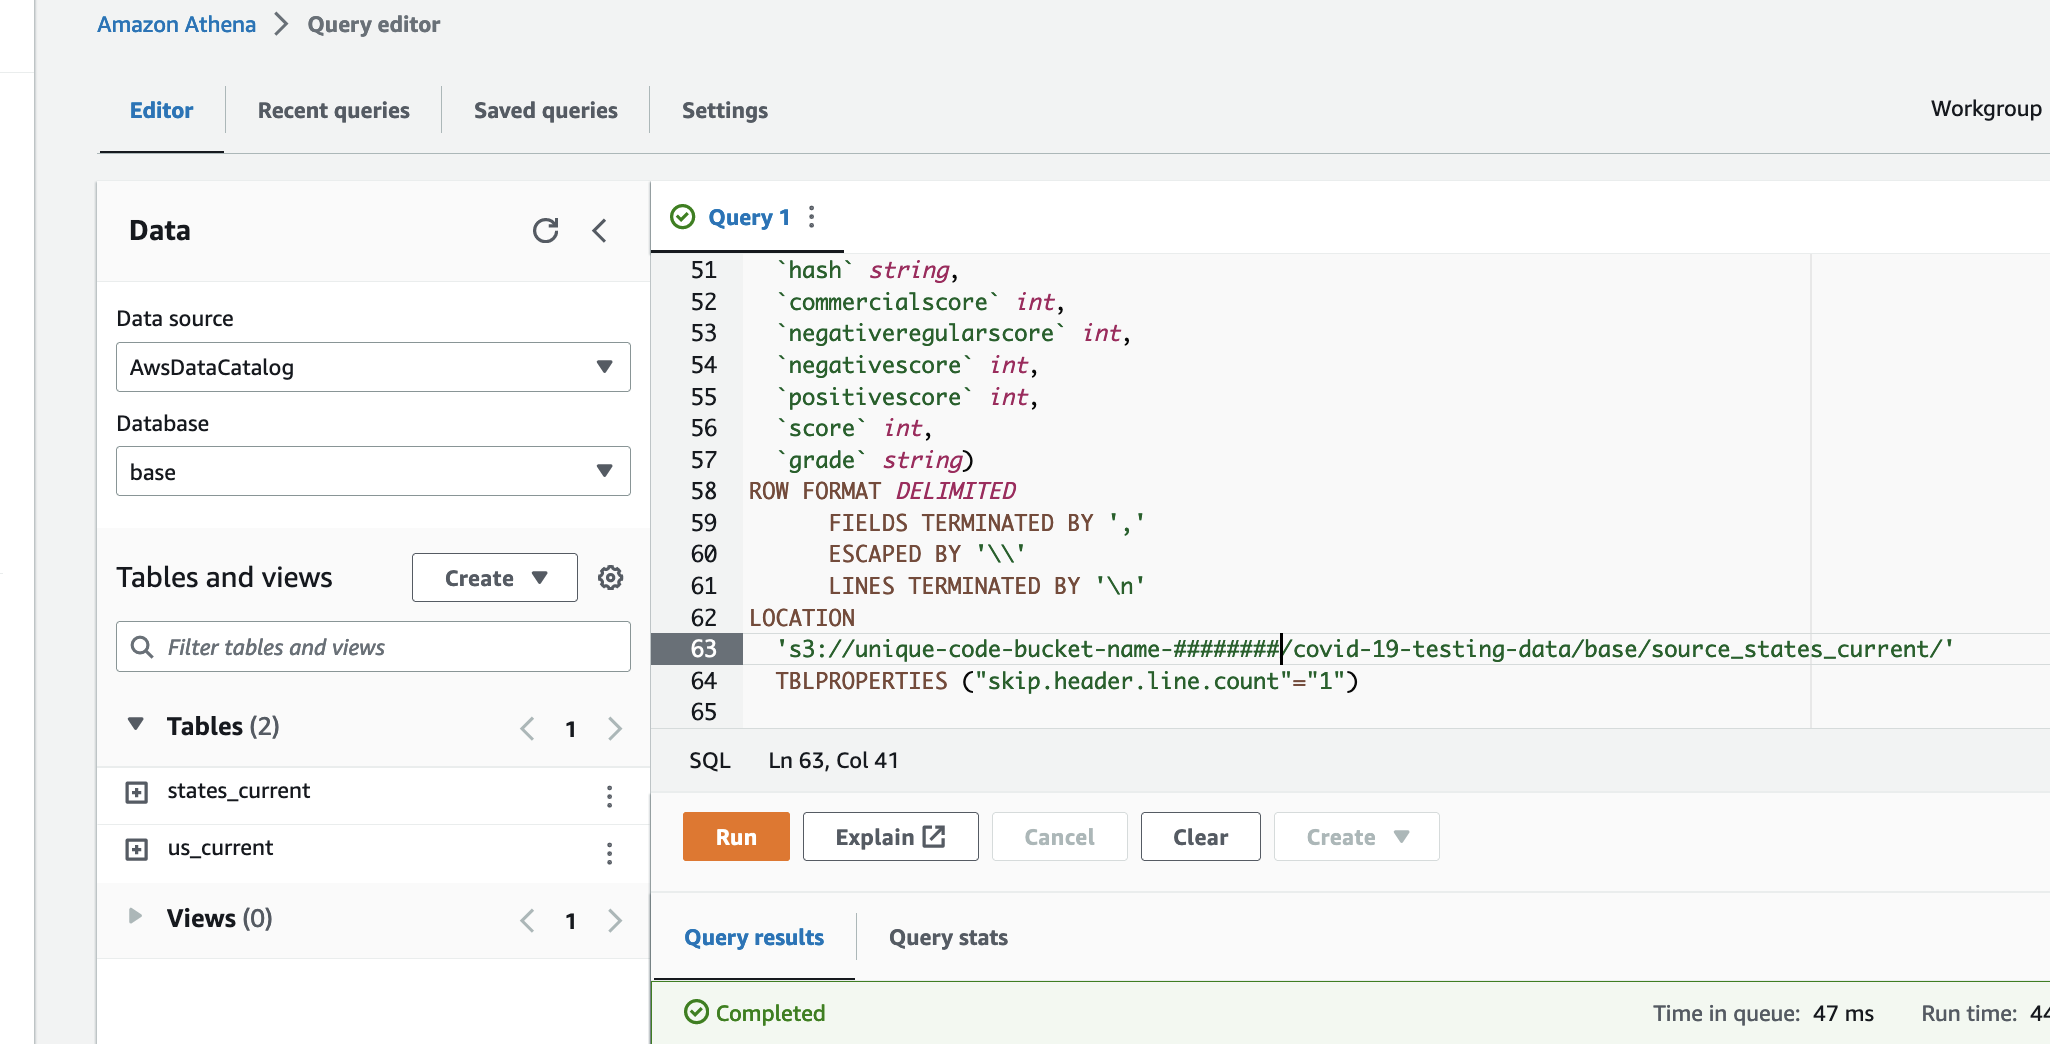Open Query 1 tab options menu
This screenshot has width=2050, height=1044.
pos(812,217)
